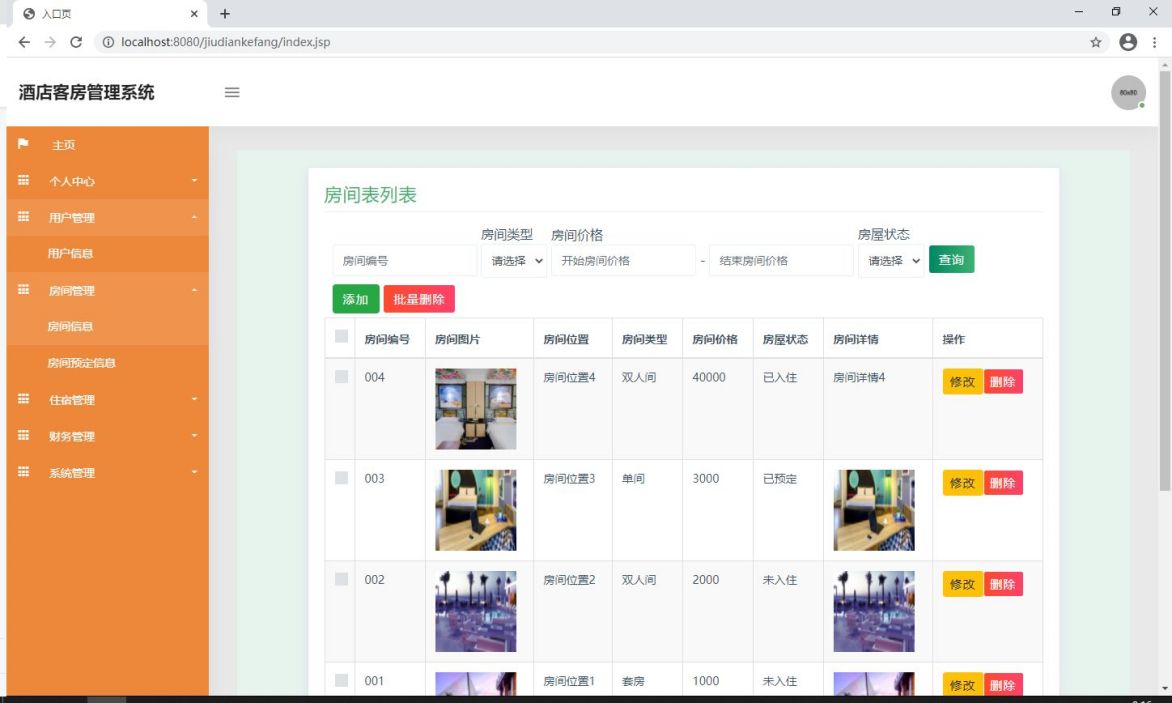This screenshot has height=703, width=1172.
Task: Click the flag icon beside 主页
Action: [23, 143]
